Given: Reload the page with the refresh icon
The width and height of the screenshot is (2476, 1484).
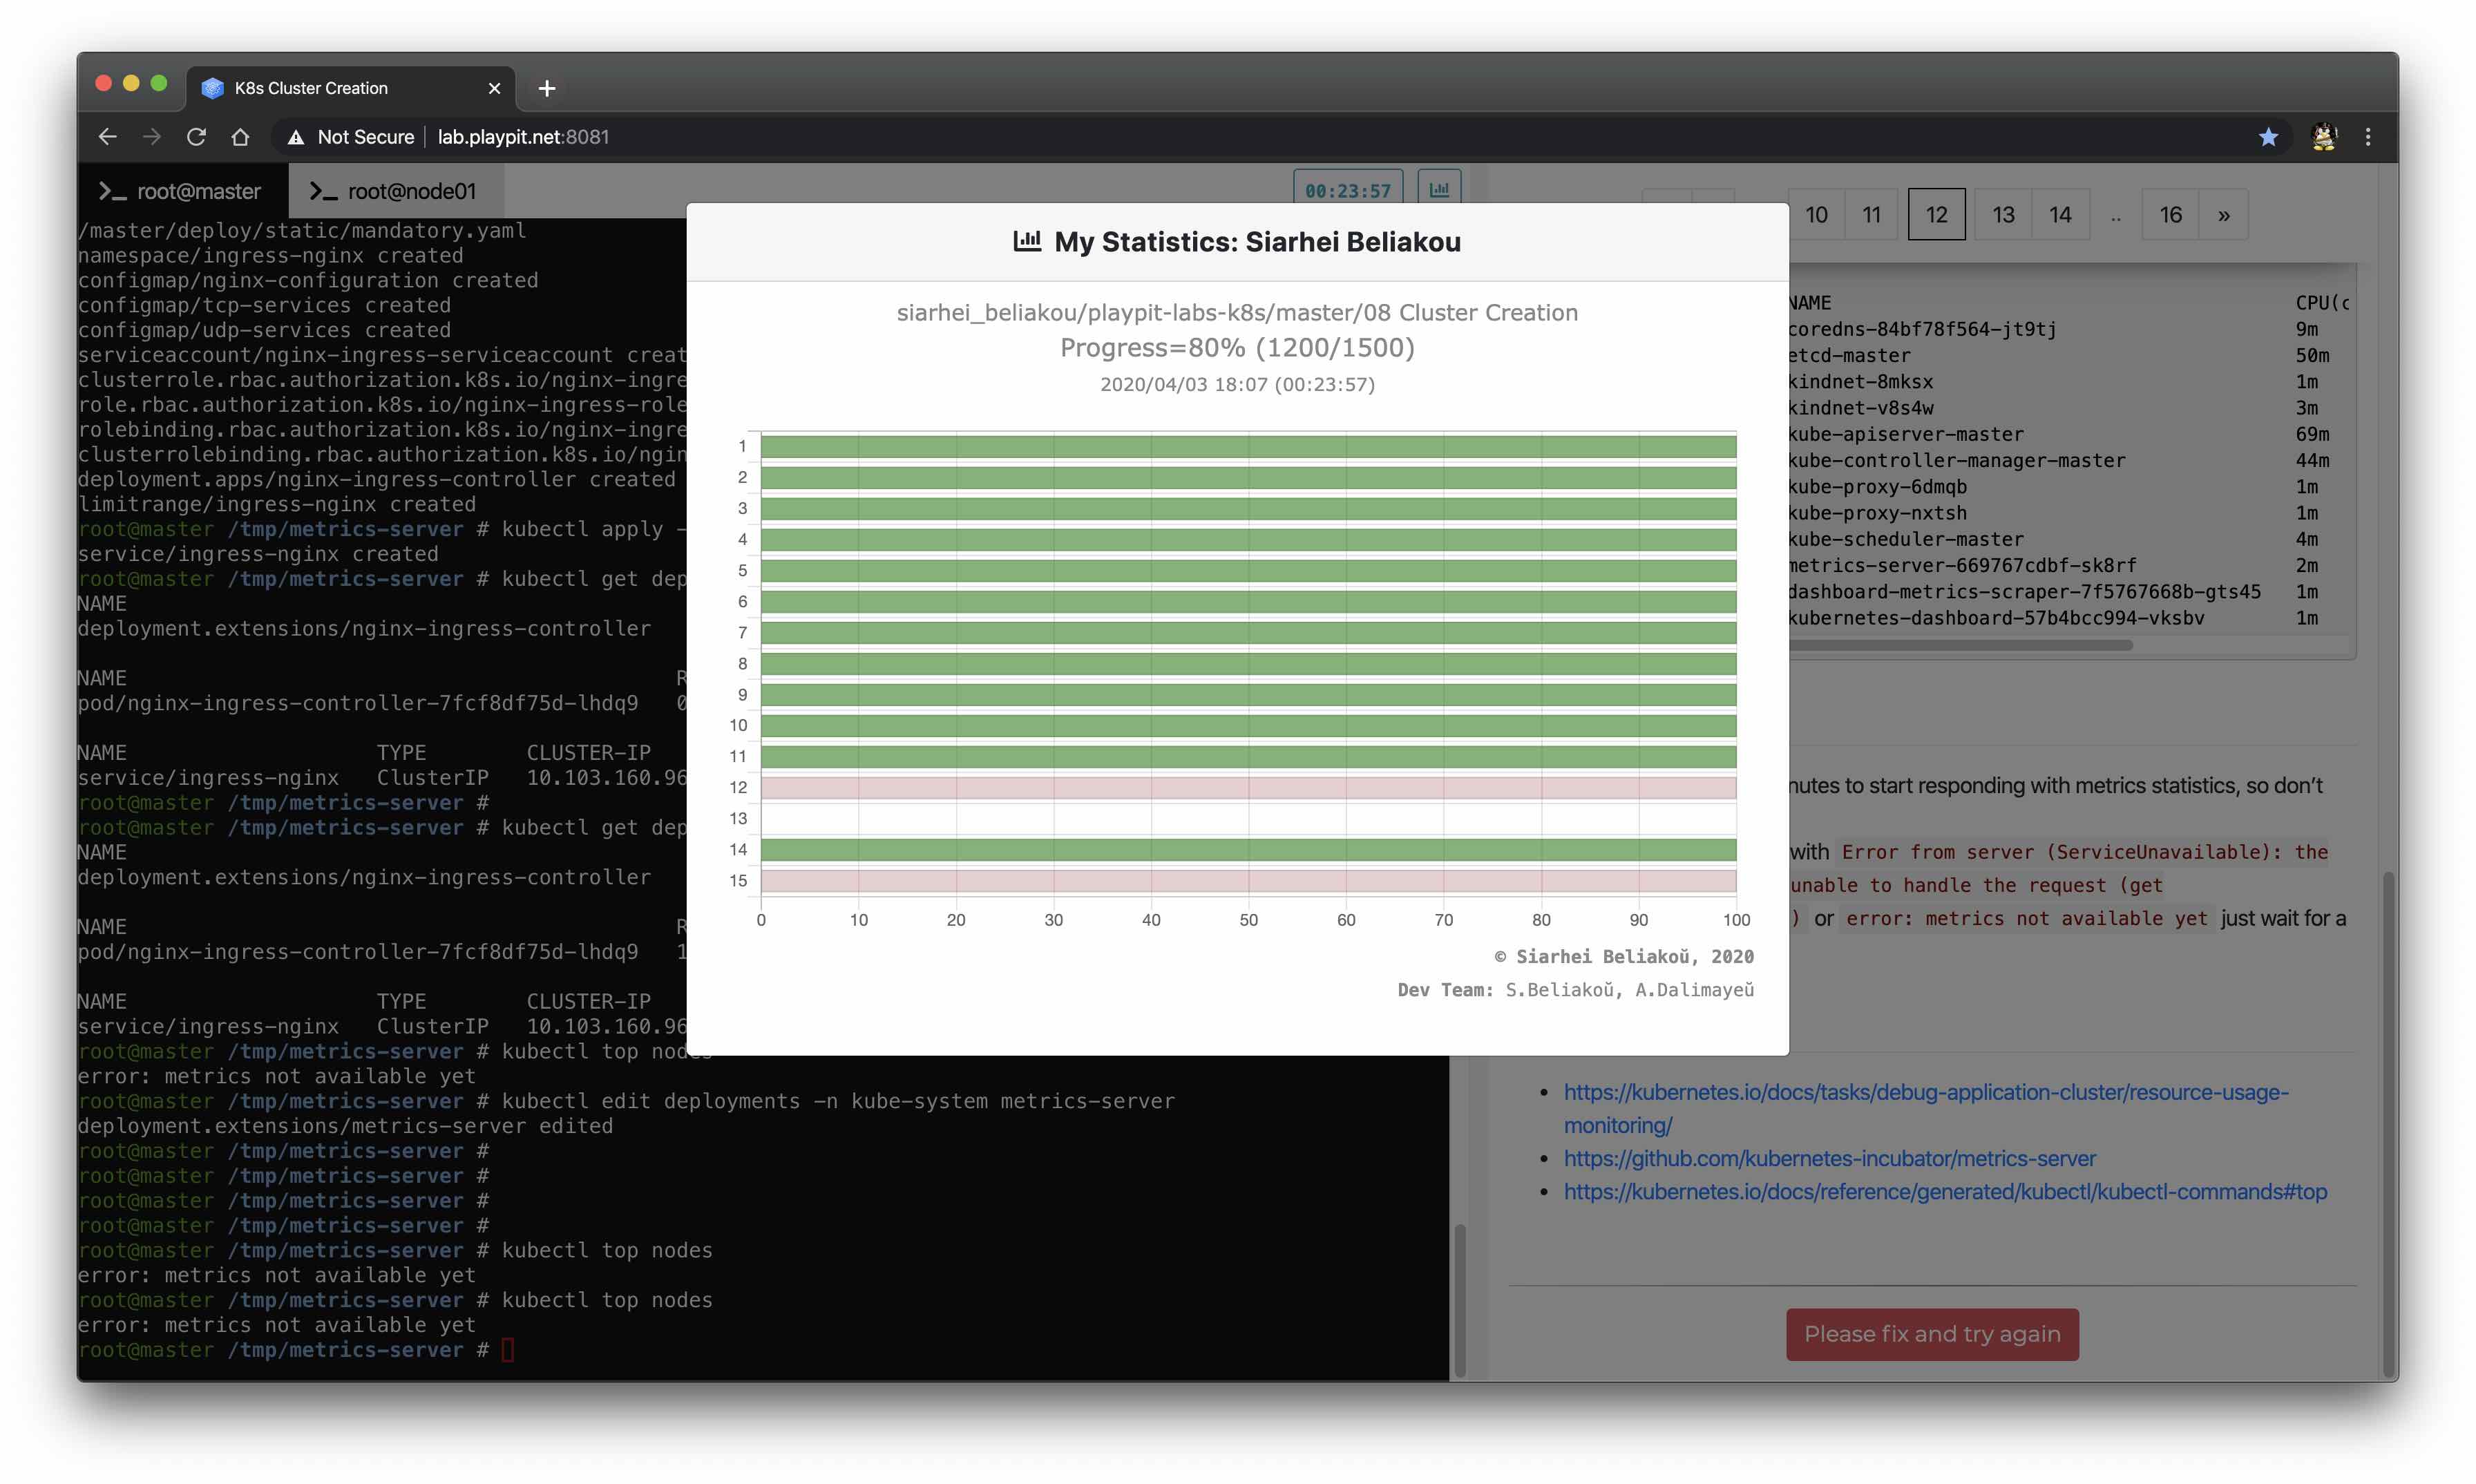Looking at the screenshot, I should [196, 137].
